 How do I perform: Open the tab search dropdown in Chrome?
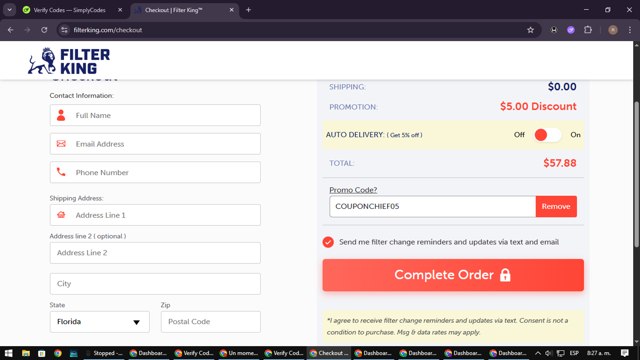9,10
